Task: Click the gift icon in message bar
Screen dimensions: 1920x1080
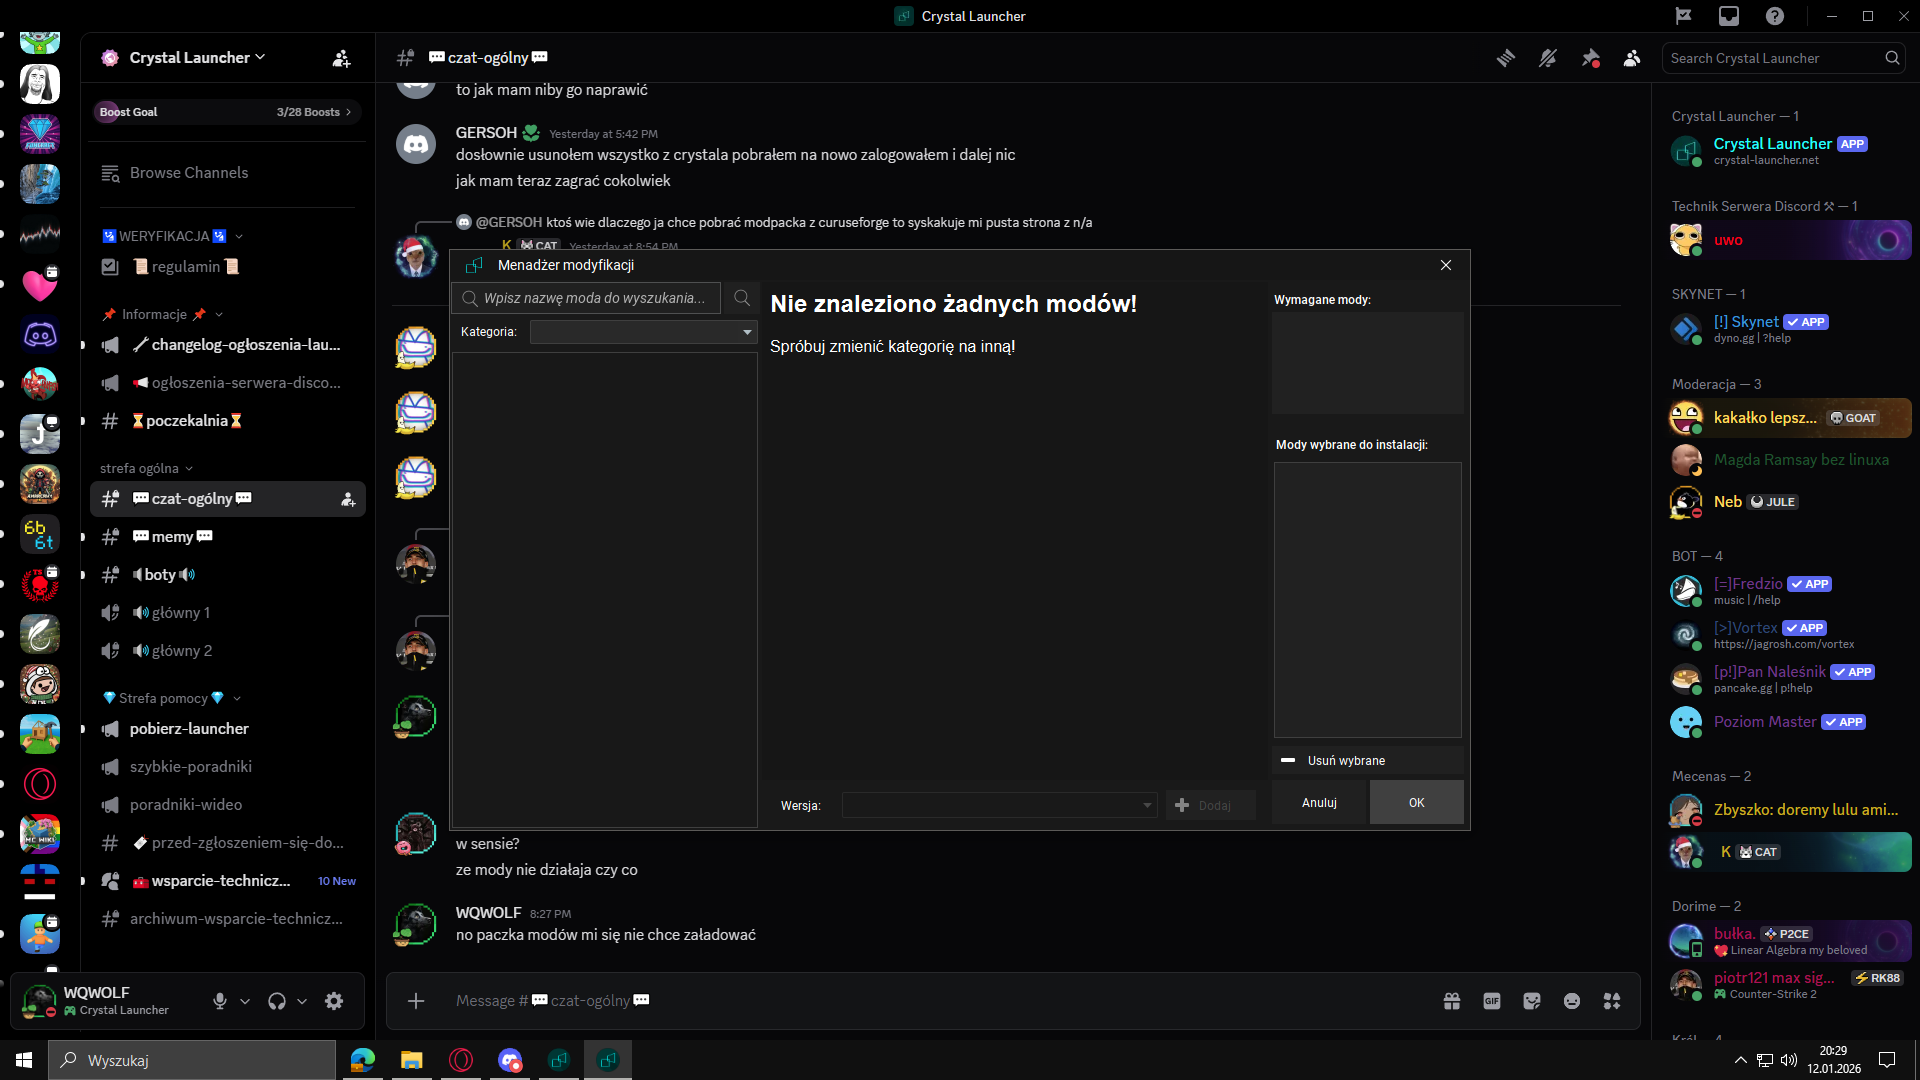Action: (x=1452, y=1001)
